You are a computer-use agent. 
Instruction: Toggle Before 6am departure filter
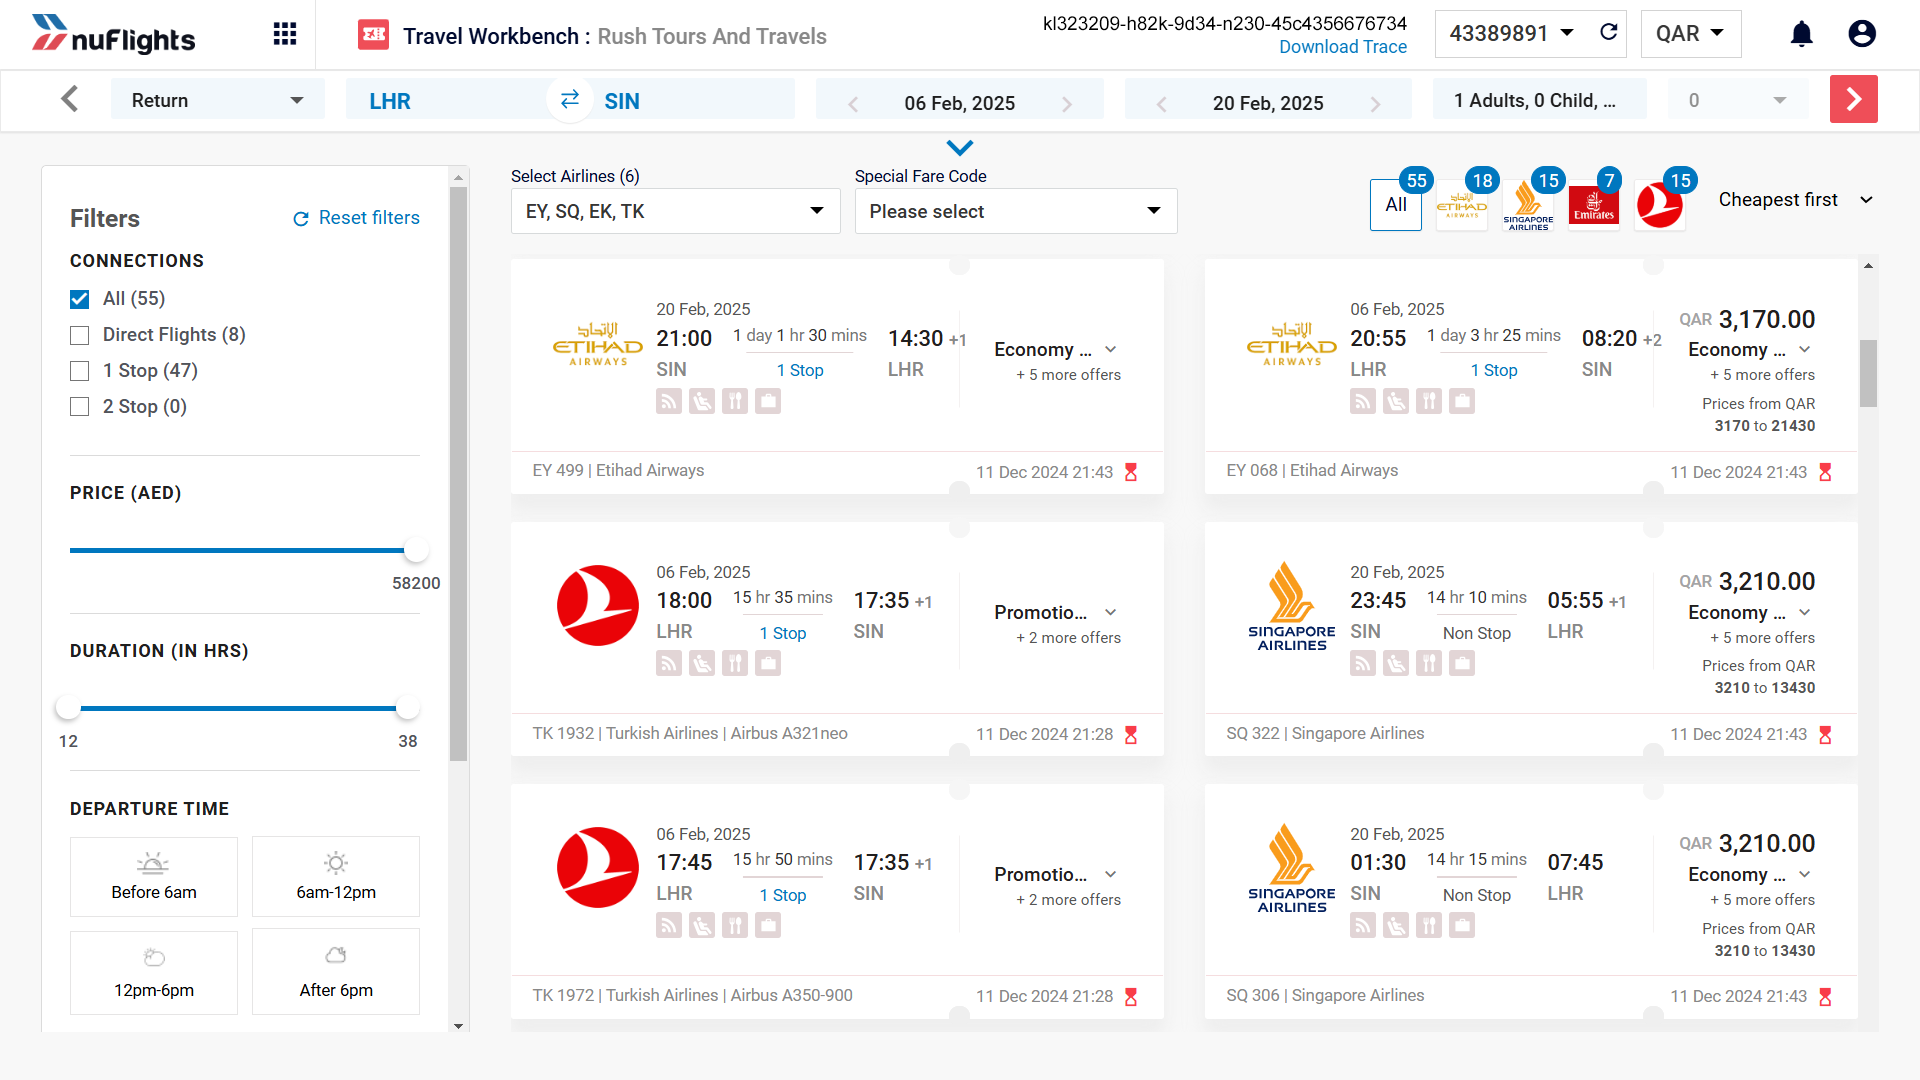tap(154, 877)
